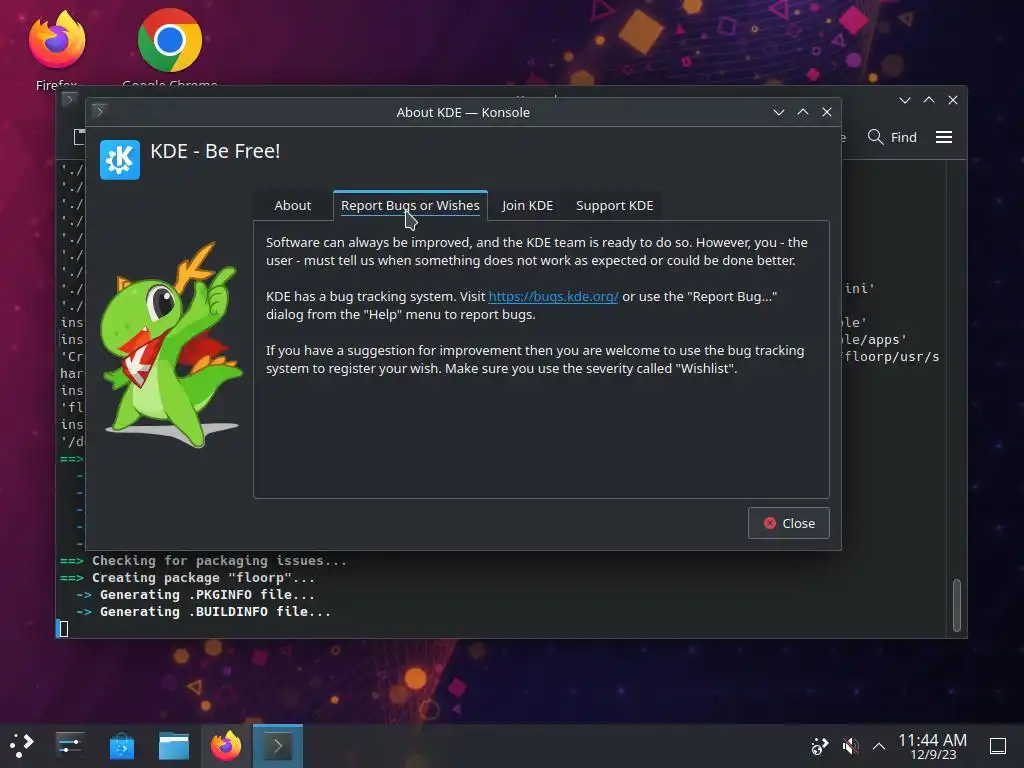Maximize the Konsole window
The width and height of the screenshot is (1024, 768).
(929, 100)
